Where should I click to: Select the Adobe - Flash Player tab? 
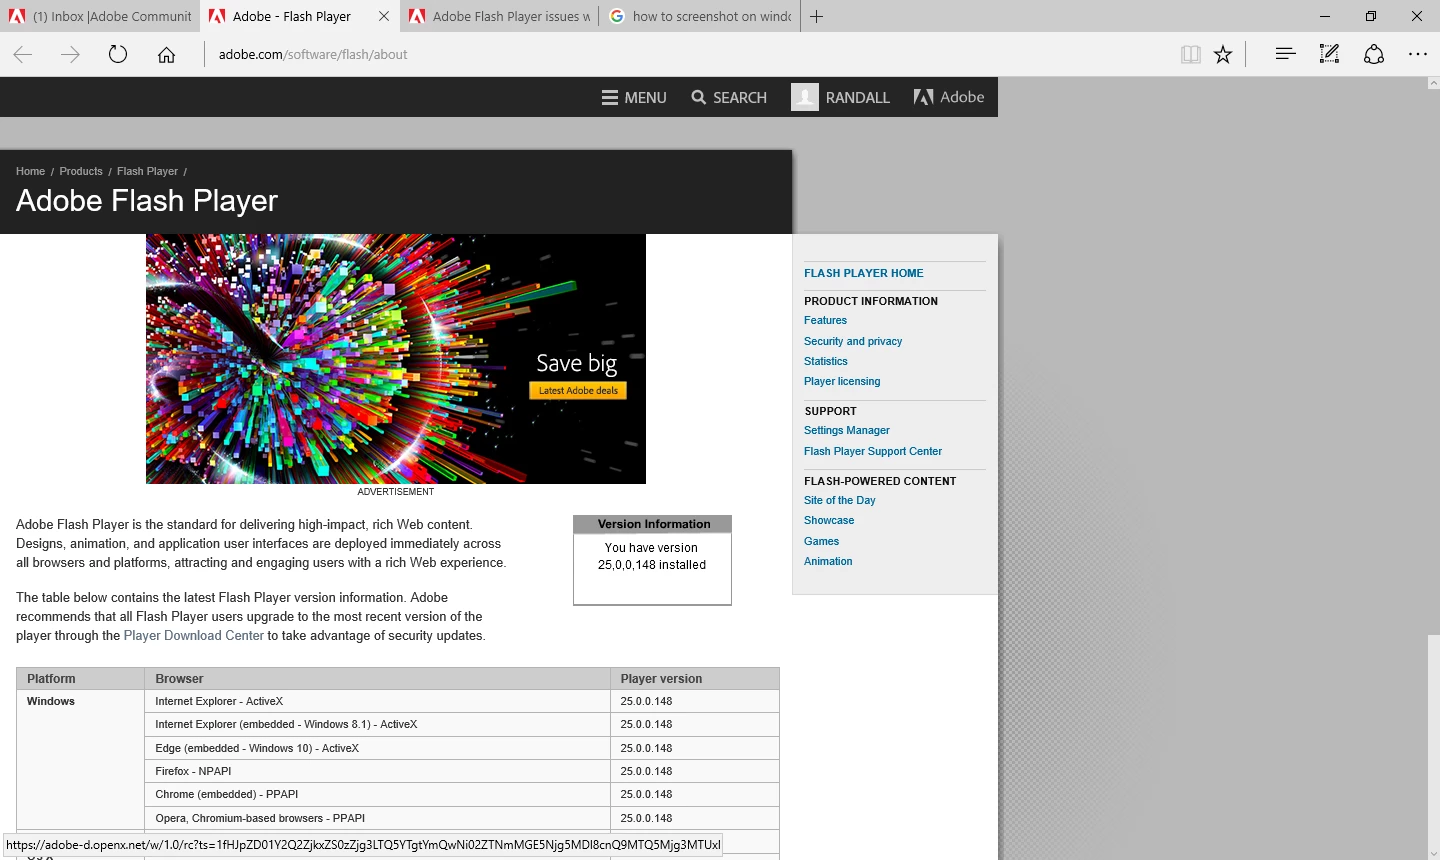coord(290,16)
